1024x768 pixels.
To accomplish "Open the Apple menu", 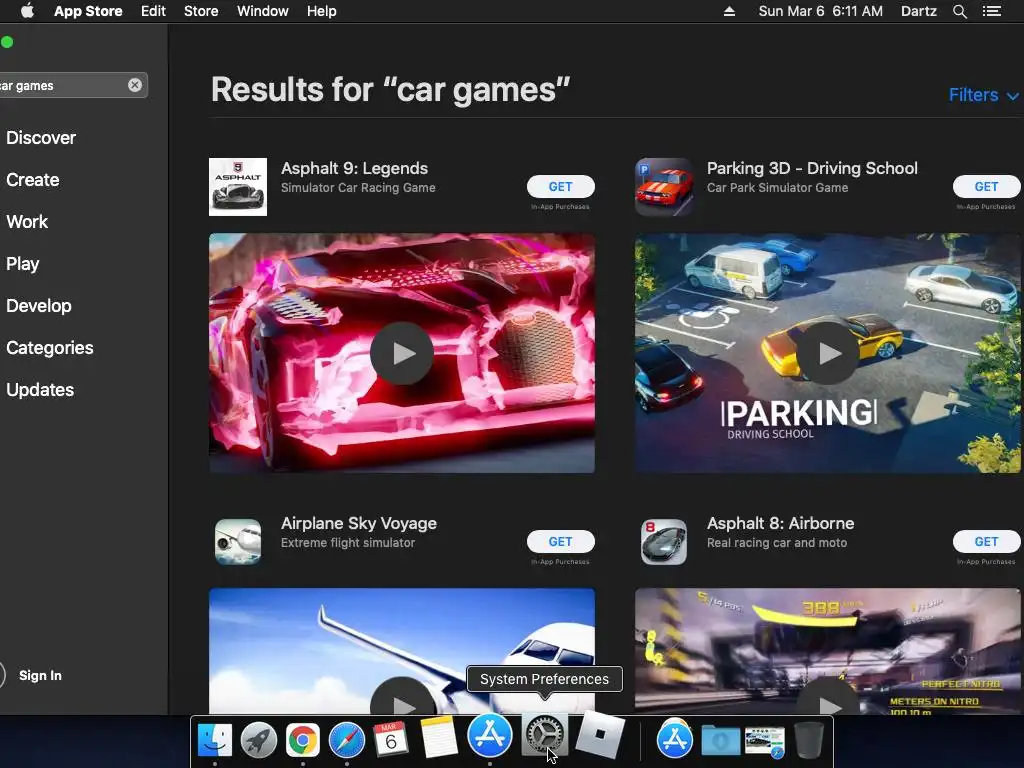I will 27,11.
